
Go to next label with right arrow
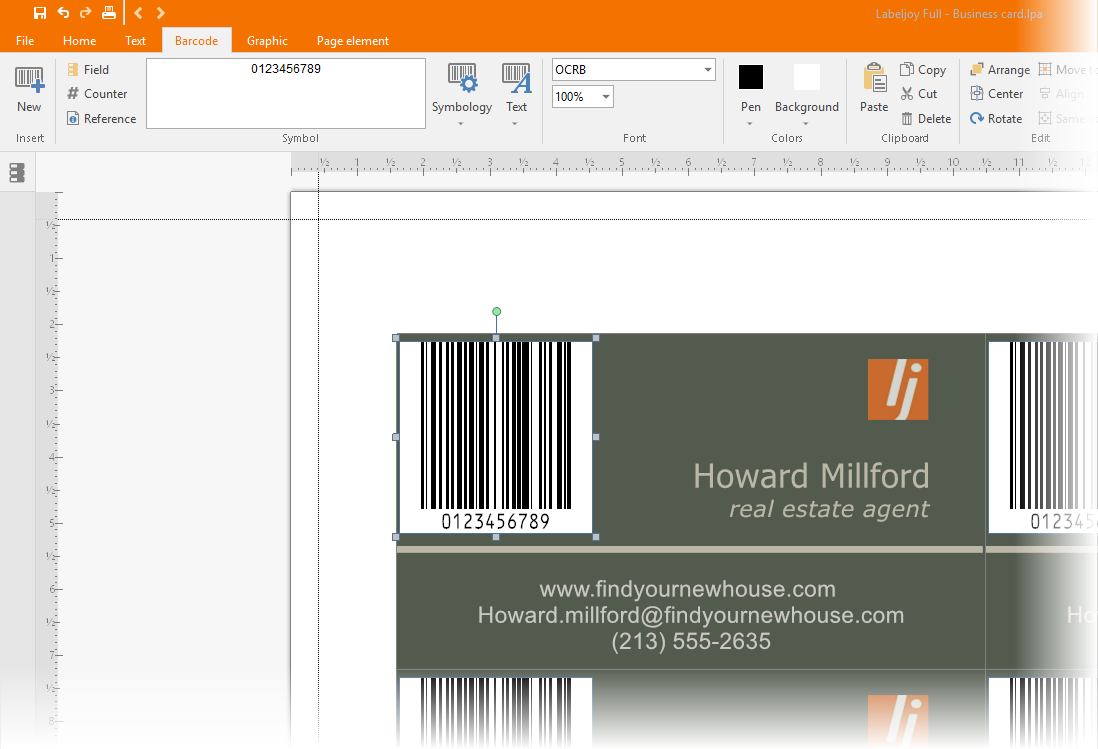pos(160,13)
